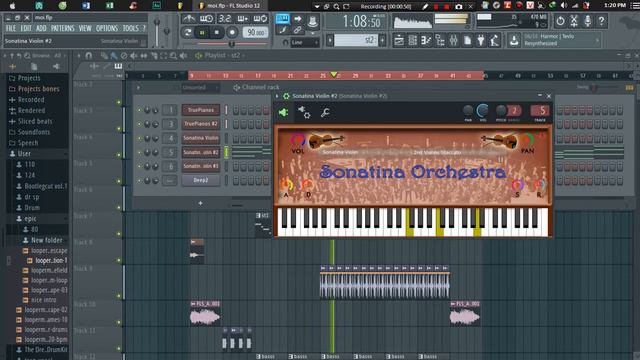Toggle song/pattern mode button
Viewport: 640px width, 360px height.
pos(187,32)
